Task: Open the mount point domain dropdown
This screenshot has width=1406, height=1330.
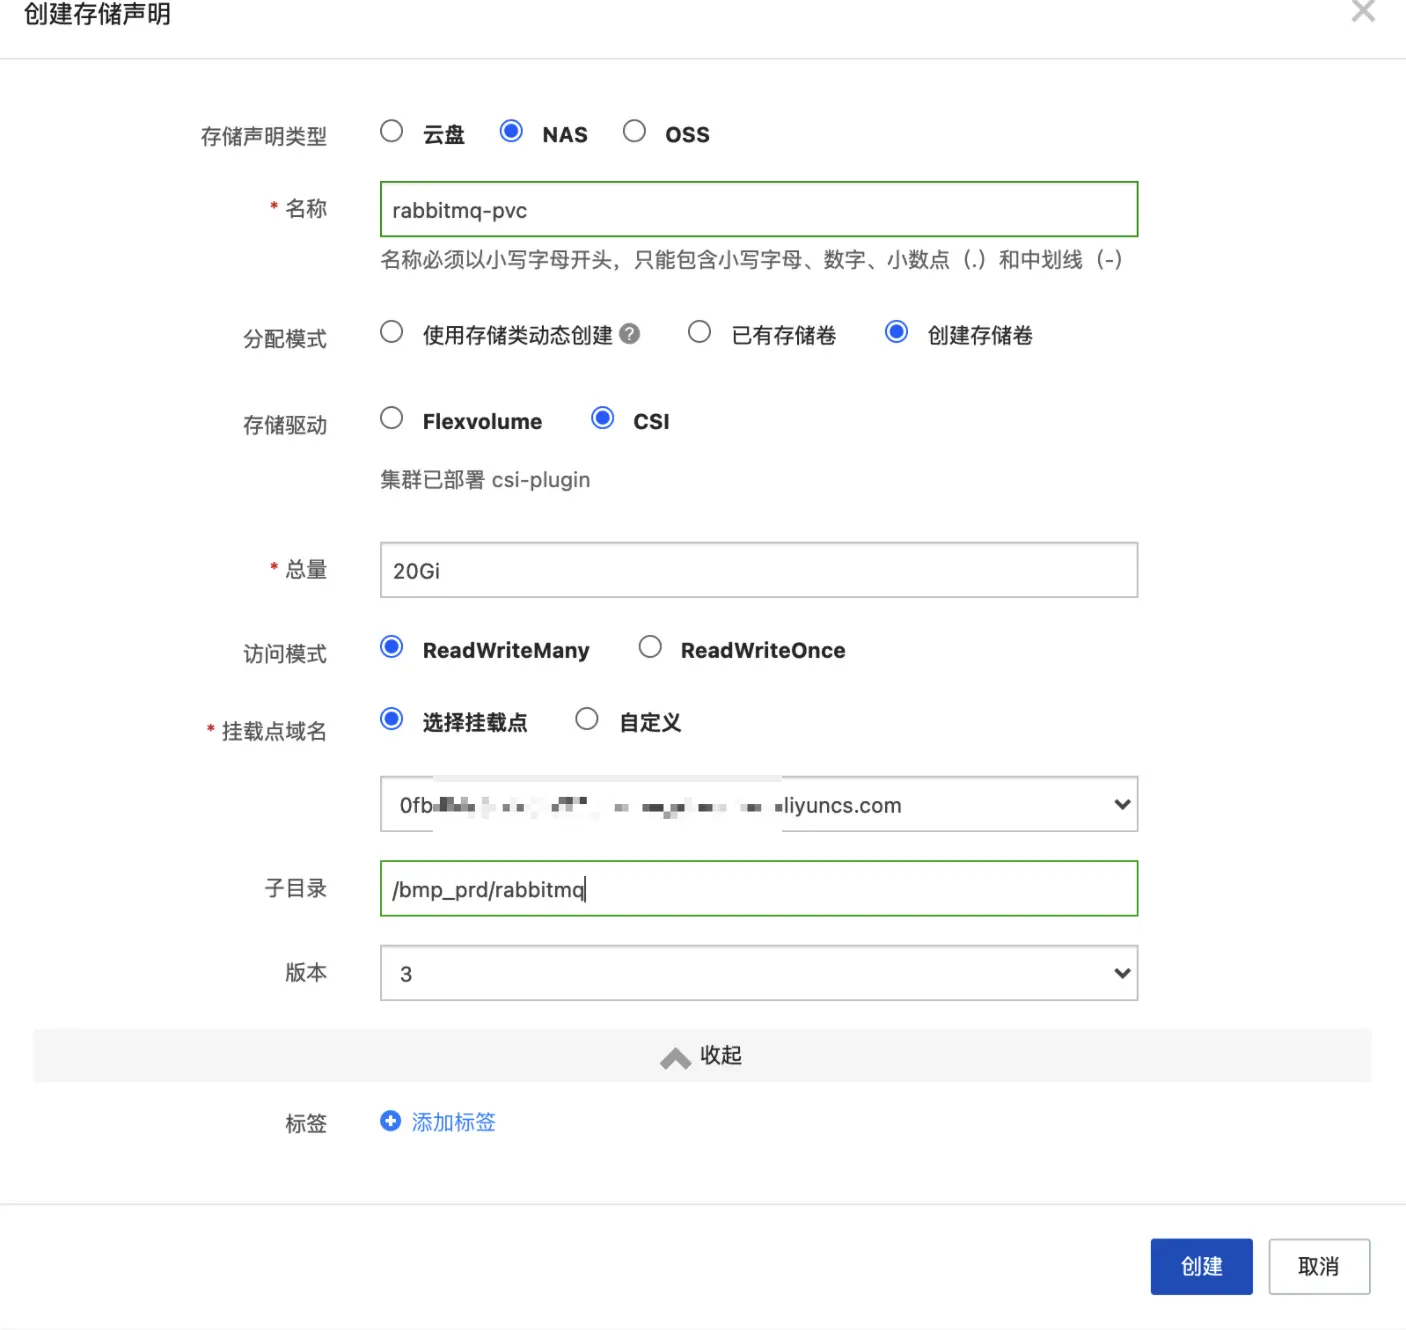Action: 759,804
